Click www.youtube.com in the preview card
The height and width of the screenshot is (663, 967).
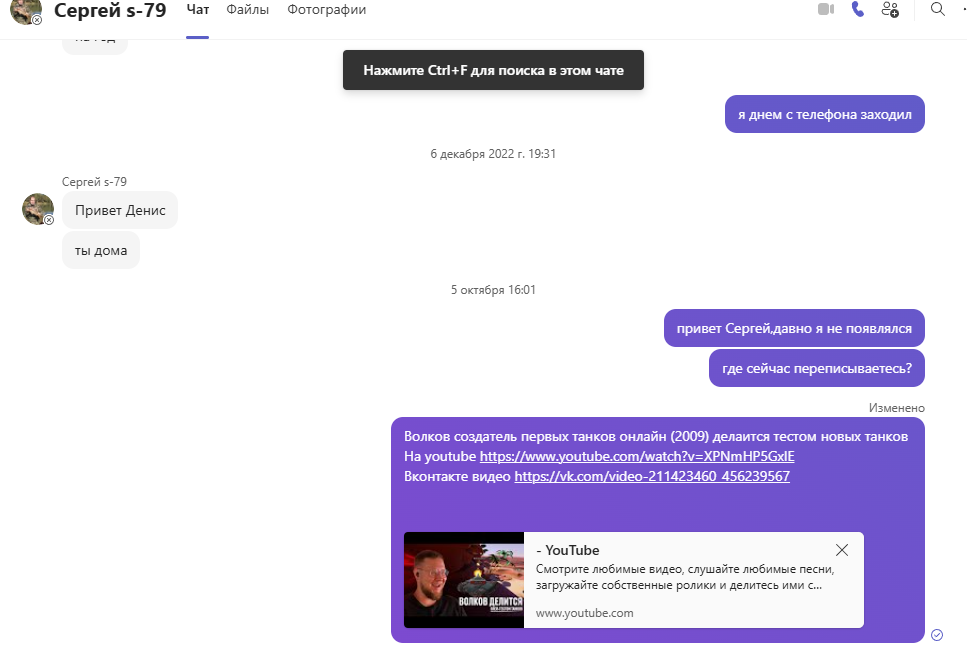584,613
